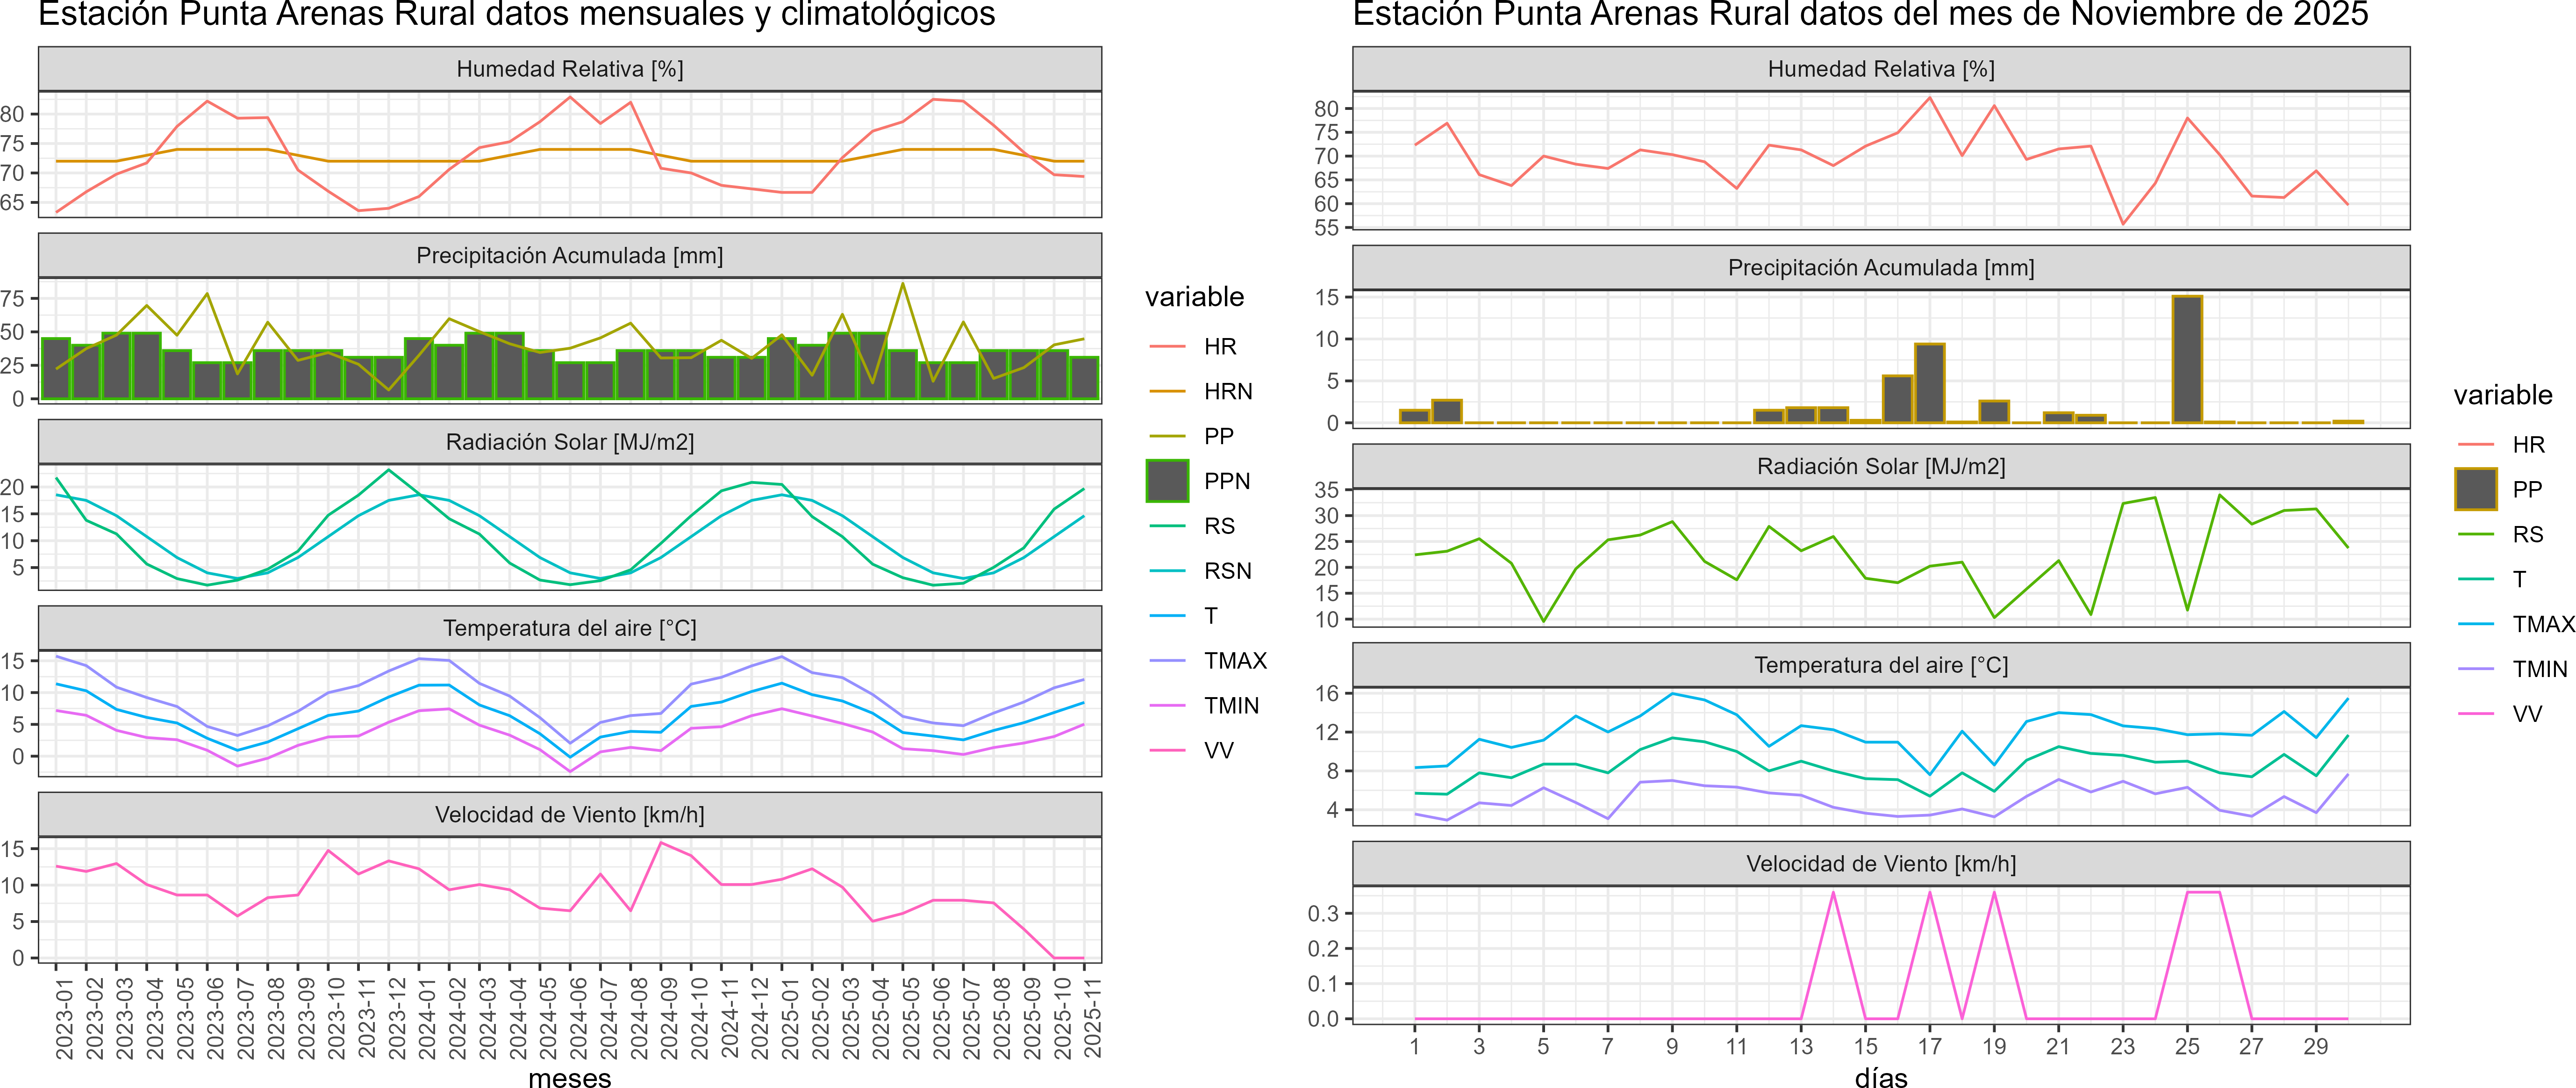Click the tallest precipitation bar on day 25
This screenshot has width=2576, height=1088.
coord(2187,360)
